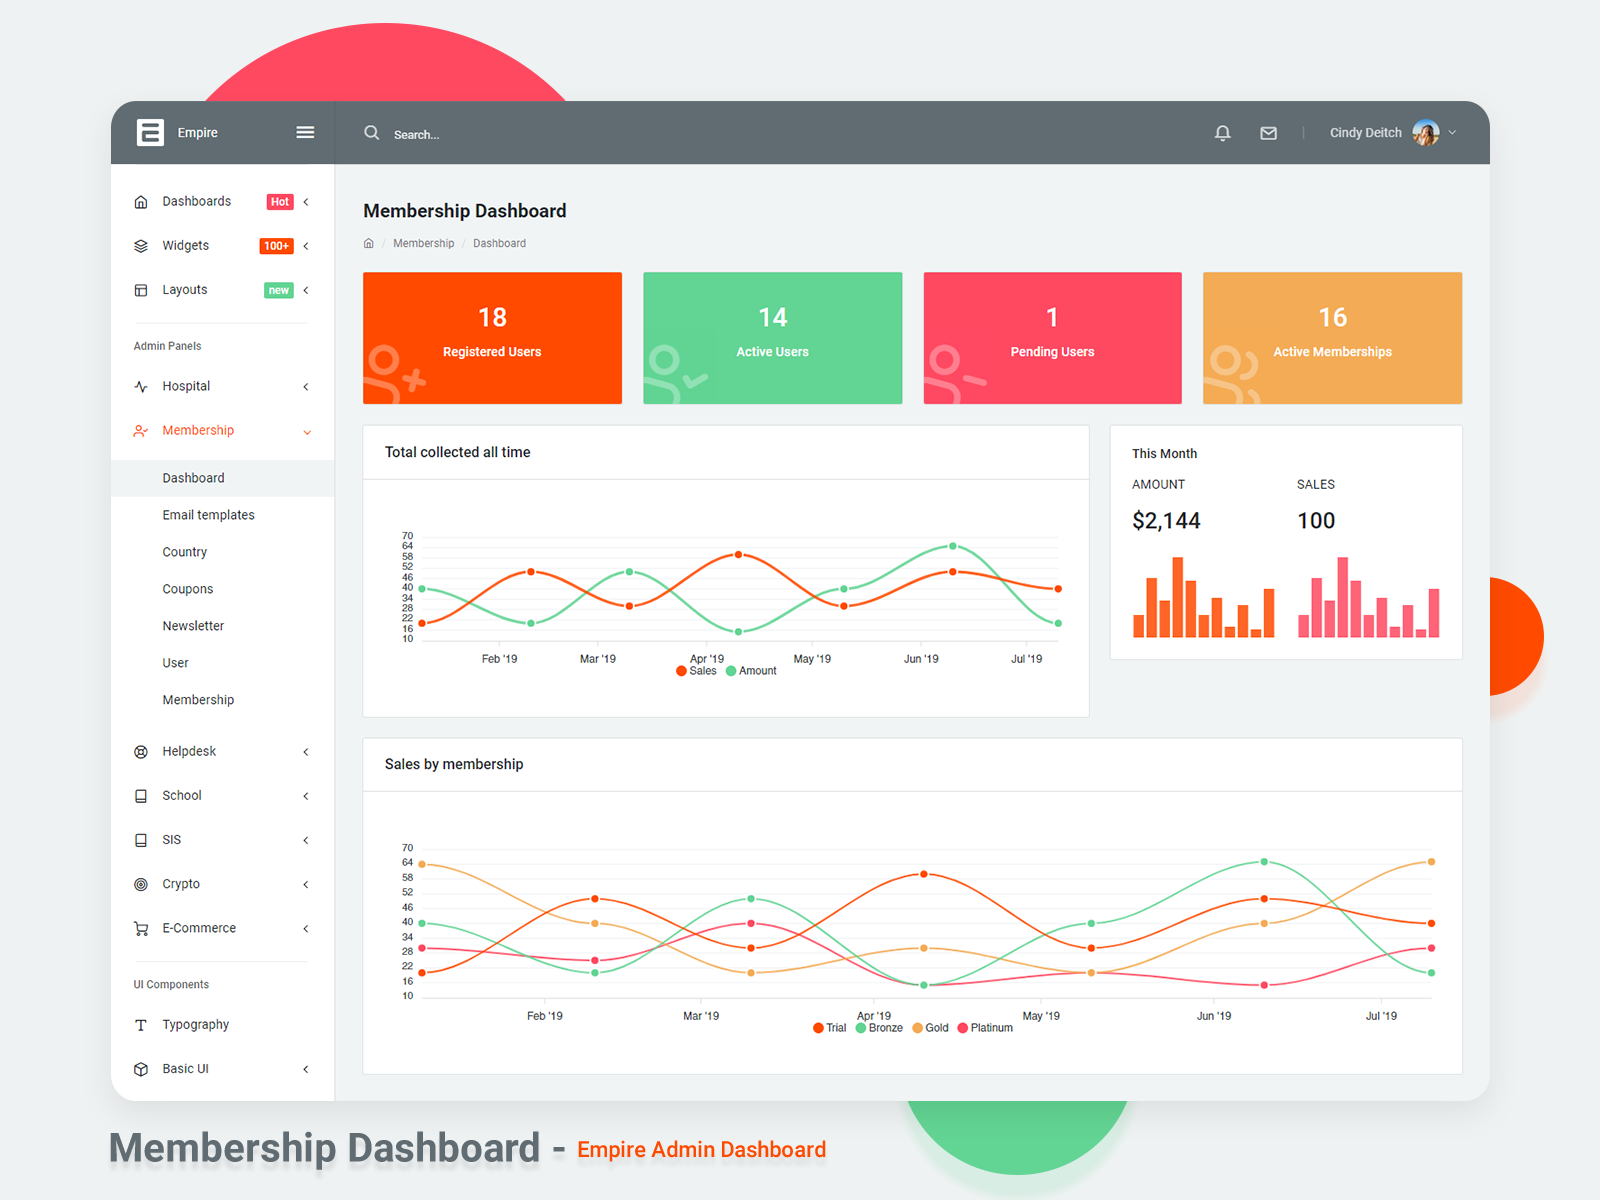Screen dimensions: 1600x1200
Task: Open the Cindy Deitch profile dropdown
Action: [1390, 132]
